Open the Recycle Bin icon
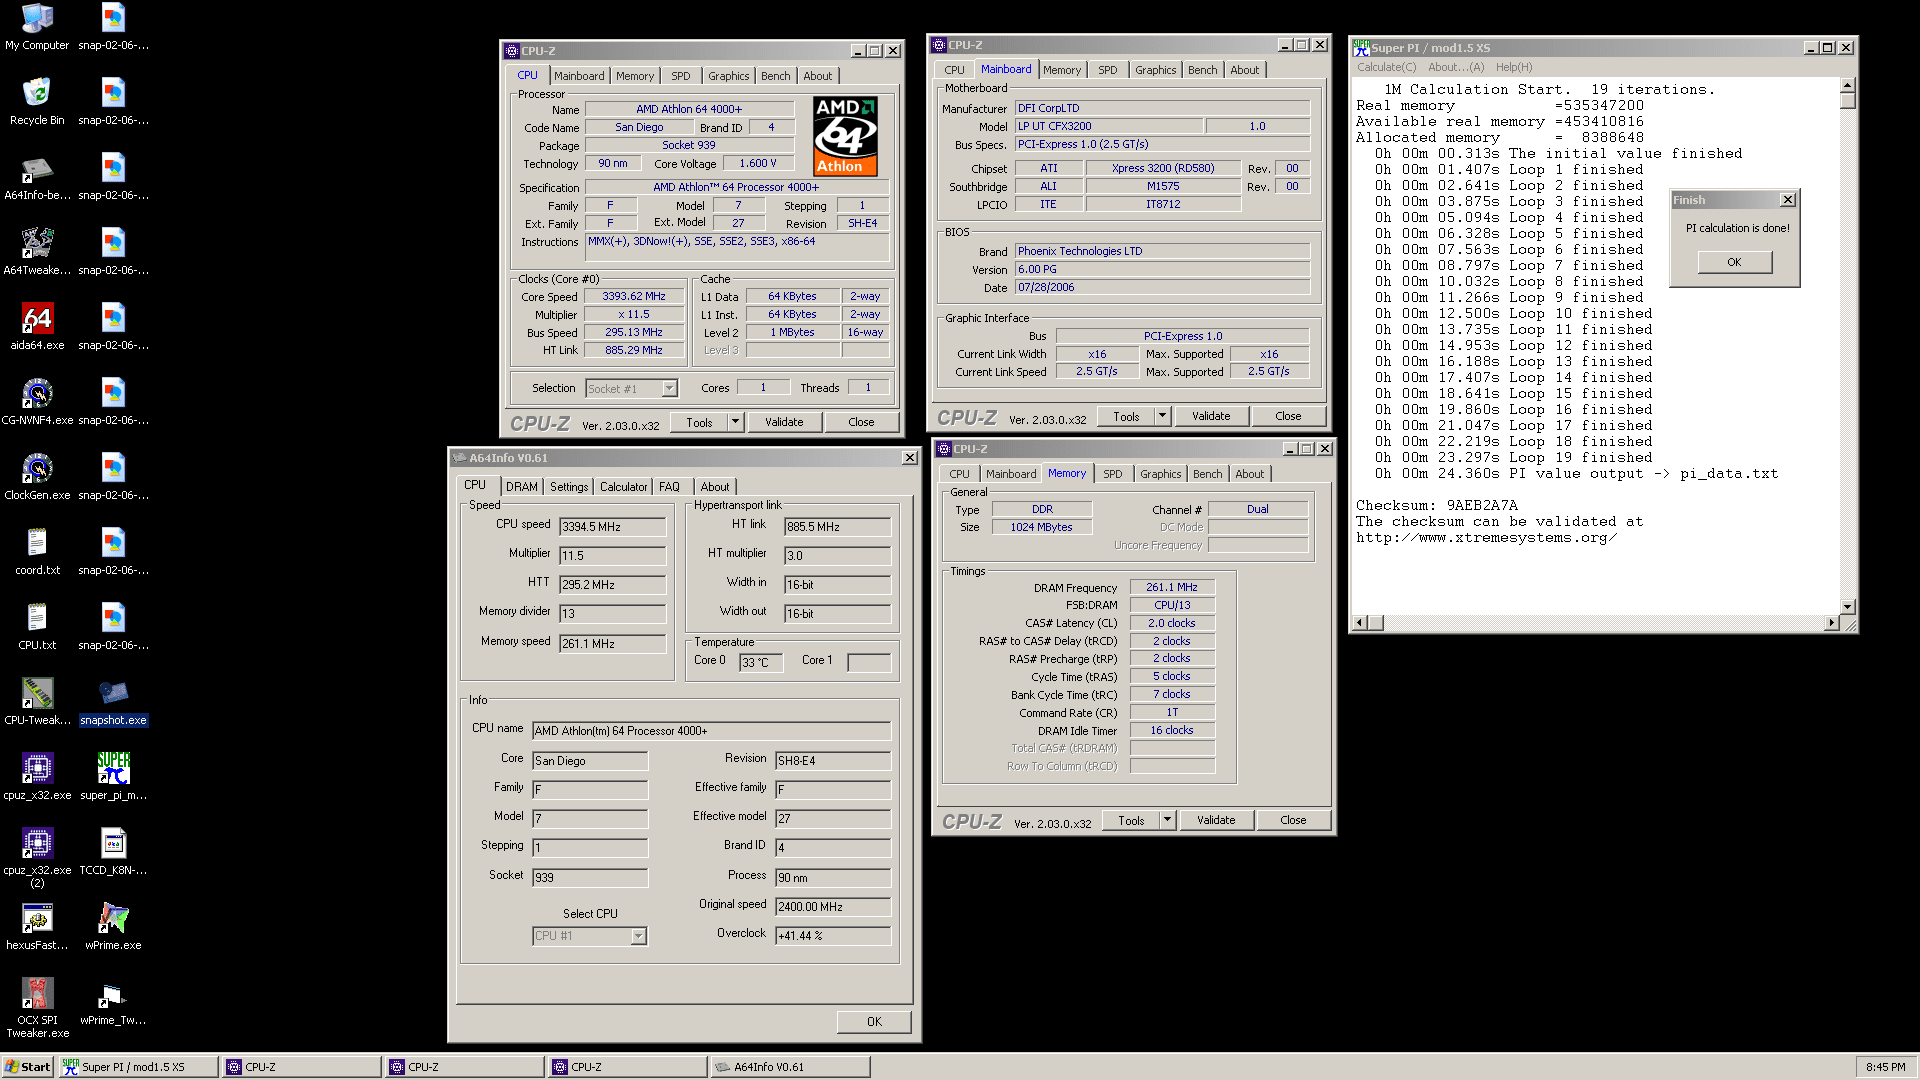 coord(37,102)
